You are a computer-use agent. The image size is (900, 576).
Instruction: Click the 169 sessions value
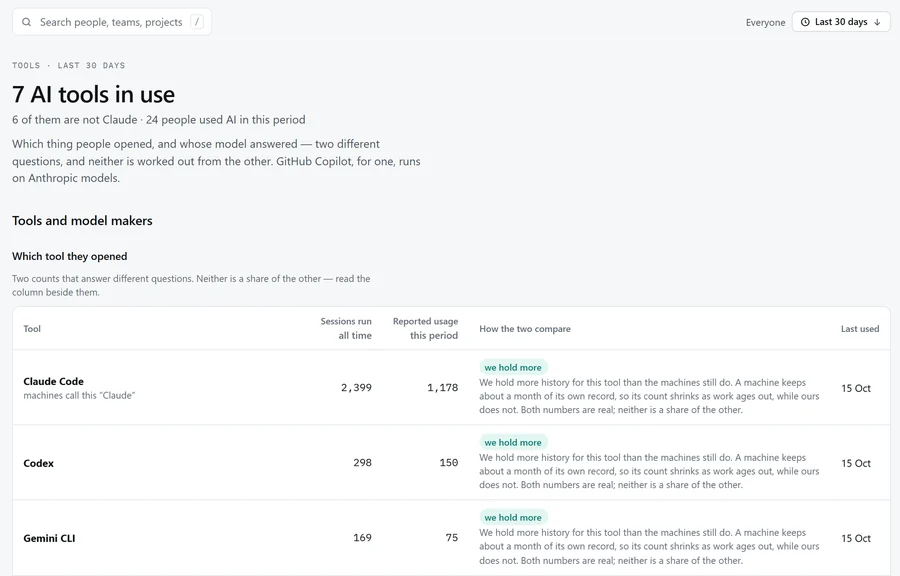point(362,538)
